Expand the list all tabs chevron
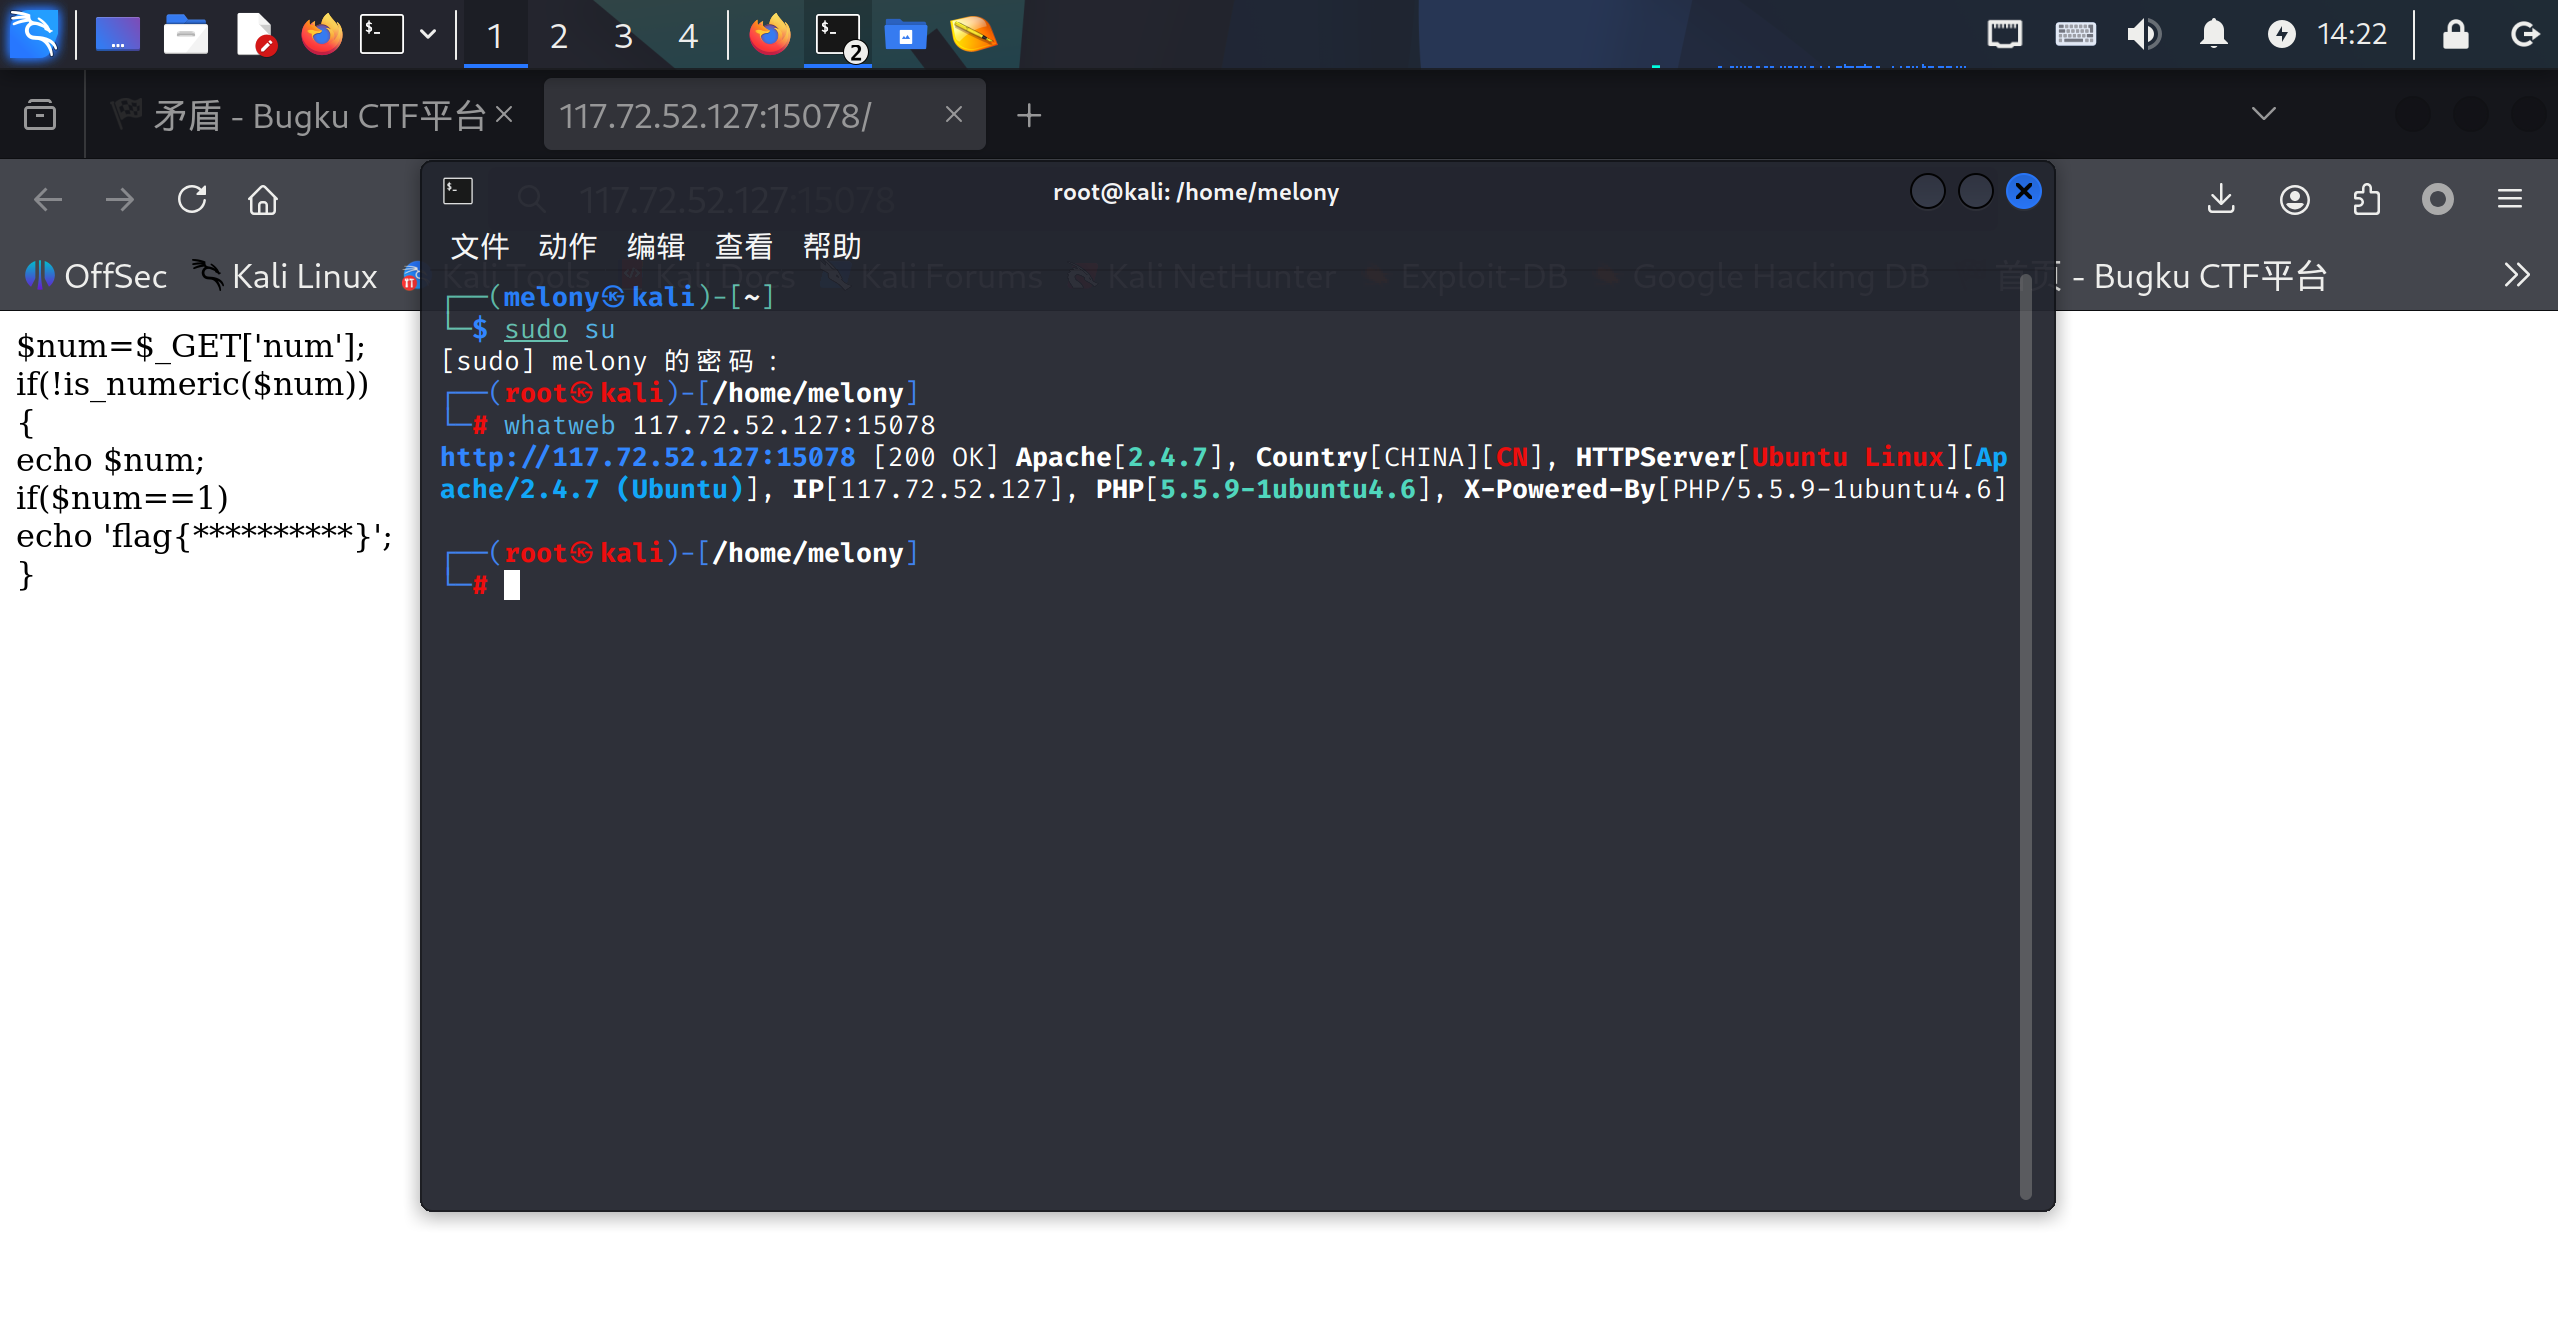Viewport: 2558px width, 1344px height. pos(2263,114)
